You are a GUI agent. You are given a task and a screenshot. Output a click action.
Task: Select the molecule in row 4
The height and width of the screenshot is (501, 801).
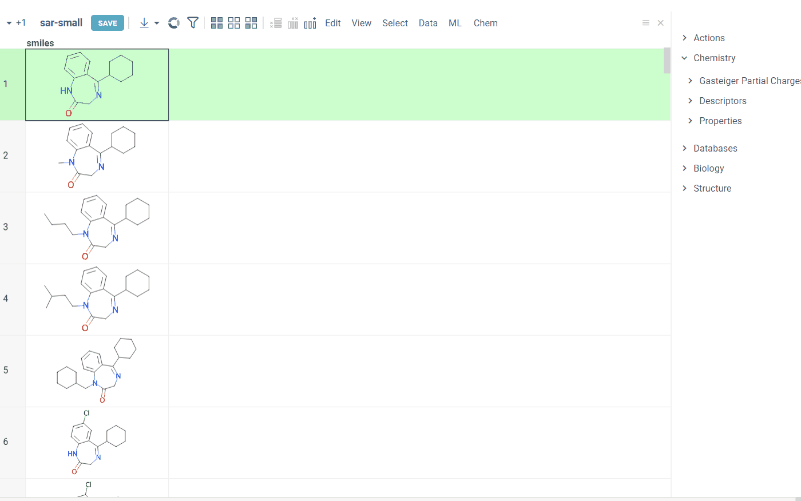pos(97,299)
